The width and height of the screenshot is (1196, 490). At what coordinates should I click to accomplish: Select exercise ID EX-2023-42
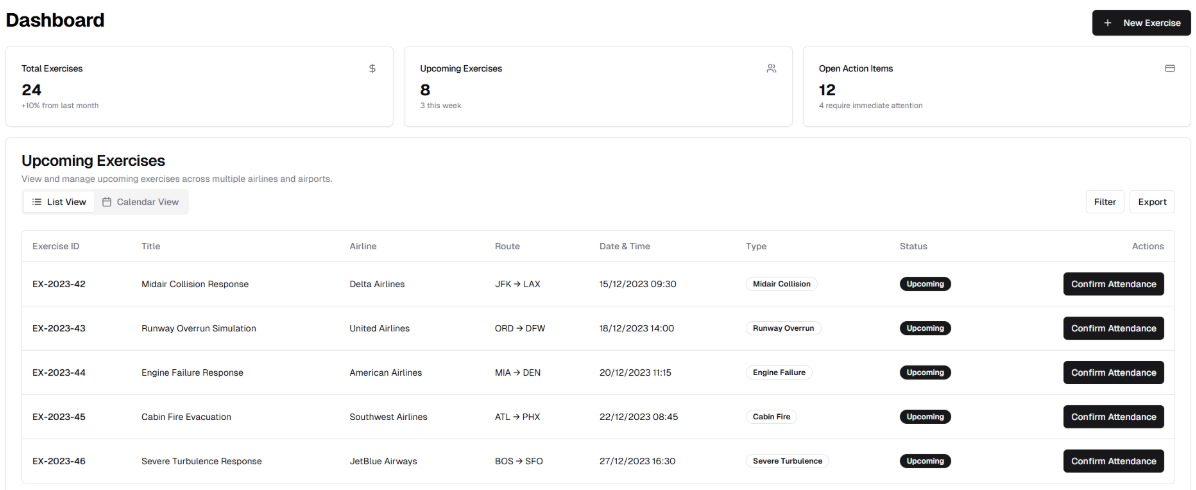[x=59, y=284]
